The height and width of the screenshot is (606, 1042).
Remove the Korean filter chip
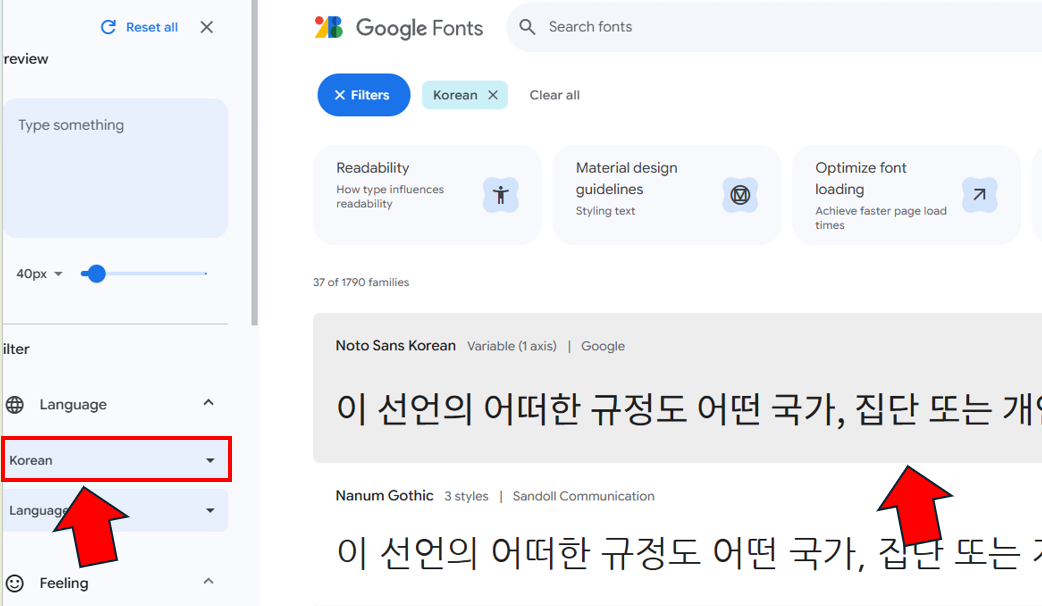[x=493, y=95]
